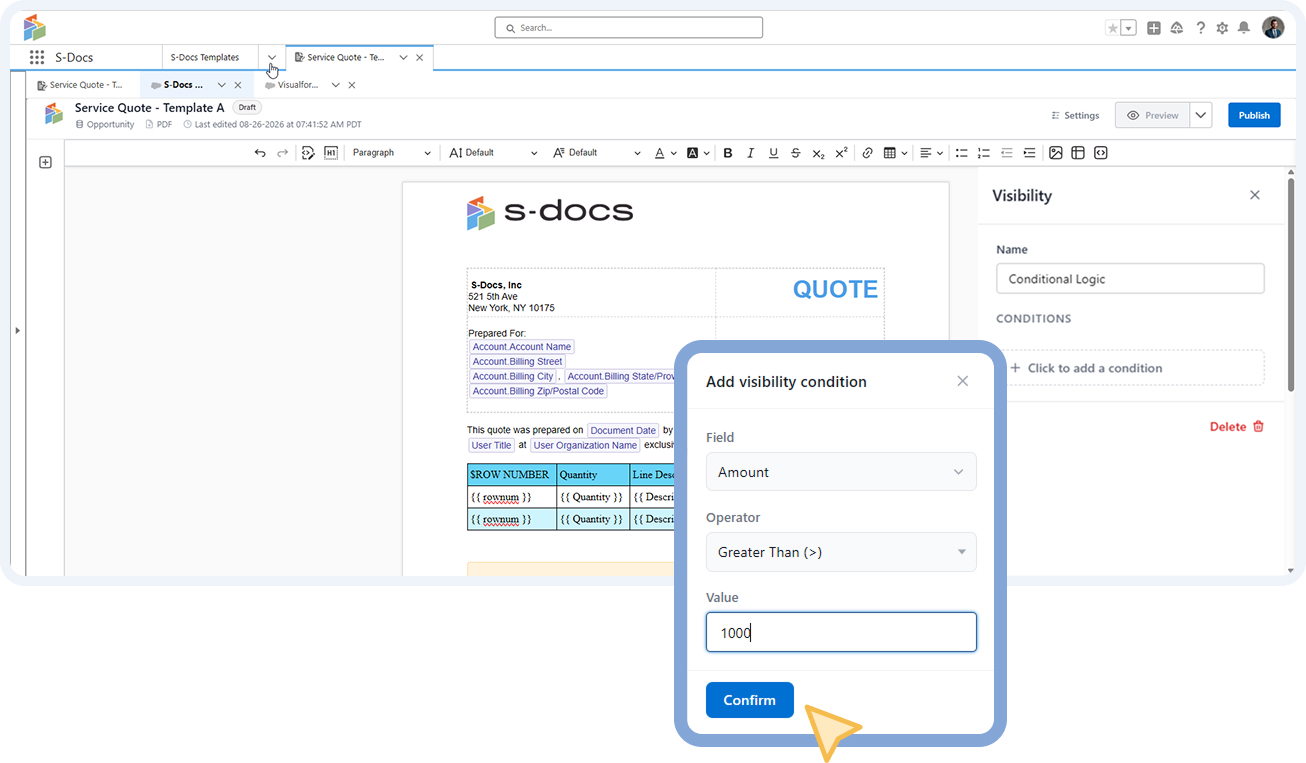1306x763 pixels.
Task: Open template Settings
Action: click(x=1075, y=115)
